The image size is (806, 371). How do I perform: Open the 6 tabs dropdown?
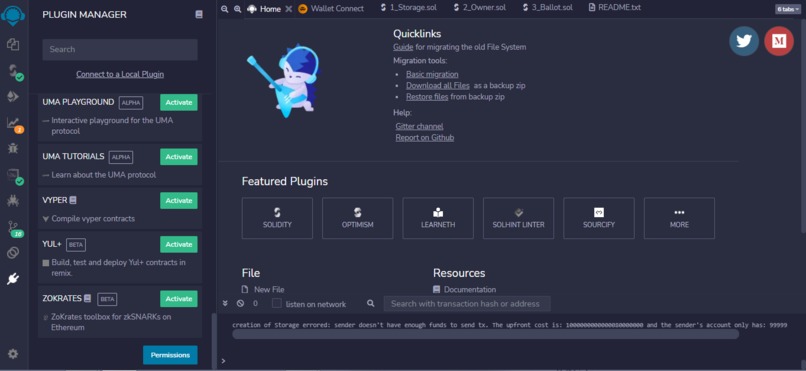click(x=788, y=9)
